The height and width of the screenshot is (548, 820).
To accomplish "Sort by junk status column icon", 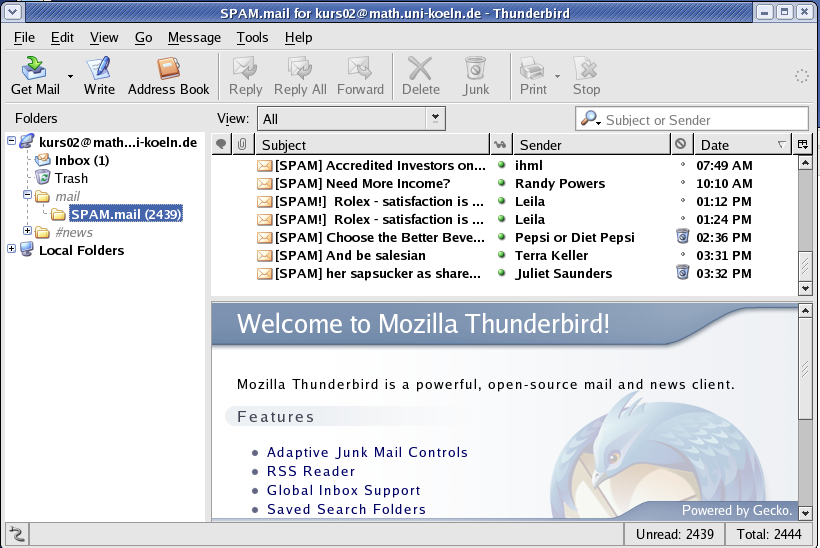I will click(x=681, y=144).
